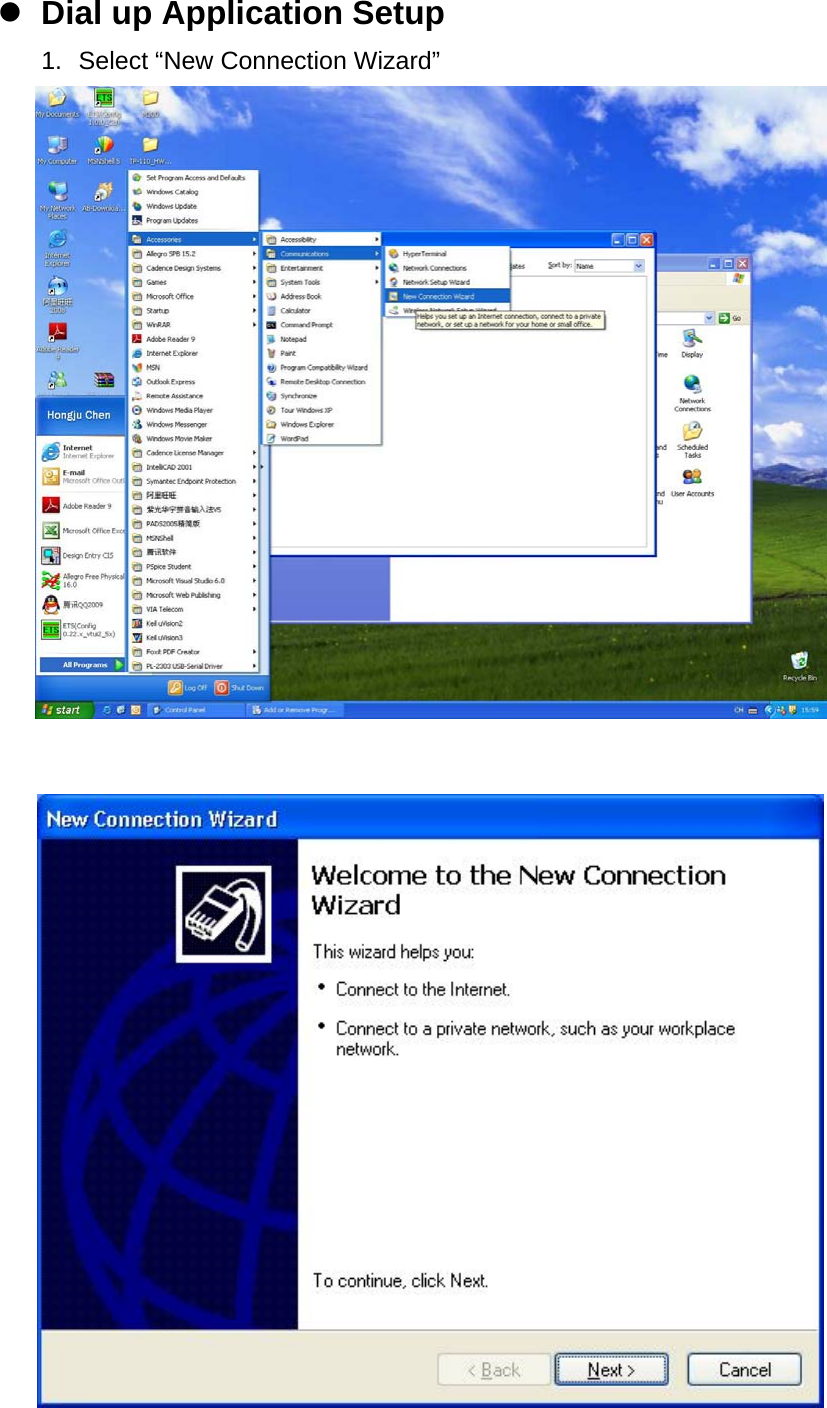
Task: Open the Display settings icon
Action: [691, 339]
